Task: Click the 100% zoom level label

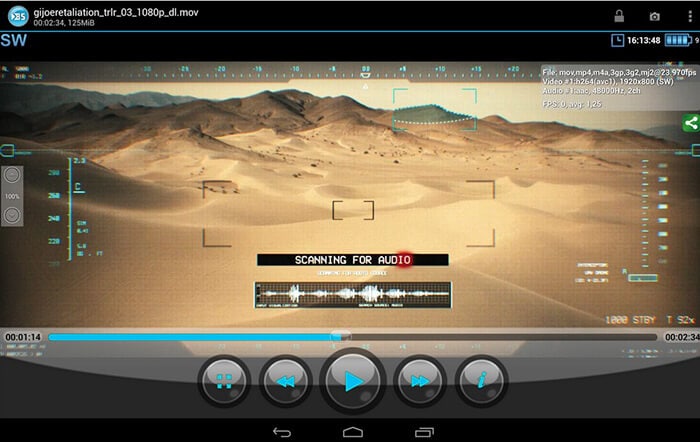Action: 12,196
